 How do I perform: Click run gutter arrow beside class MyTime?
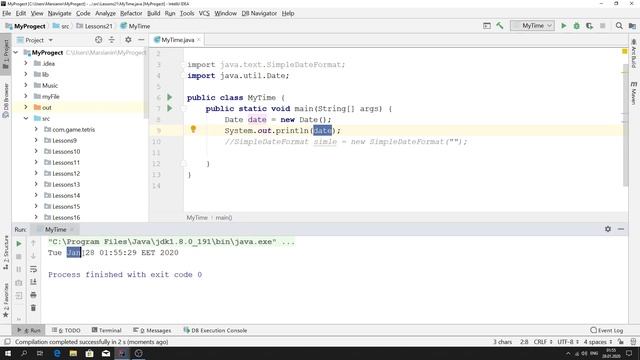click(x=169, y=97)
